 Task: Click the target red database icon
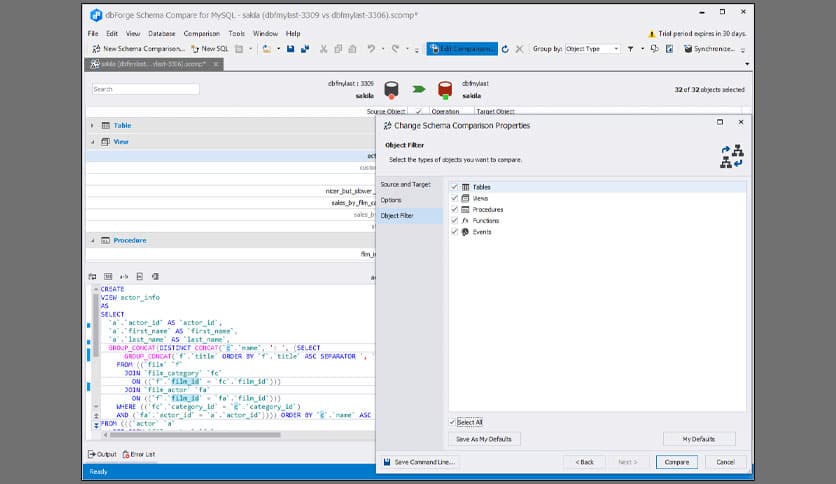point(445,90)
